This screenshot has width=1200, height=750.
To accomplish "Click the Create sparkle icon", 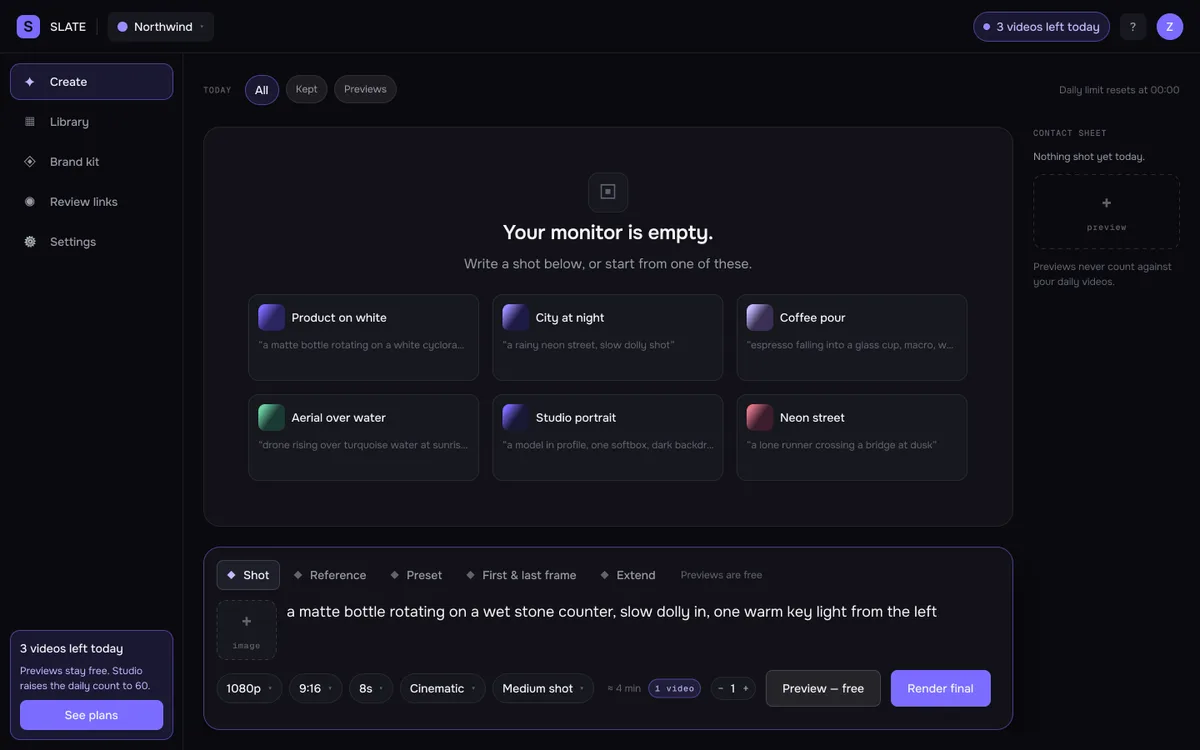I will click(x=30, y=82).
